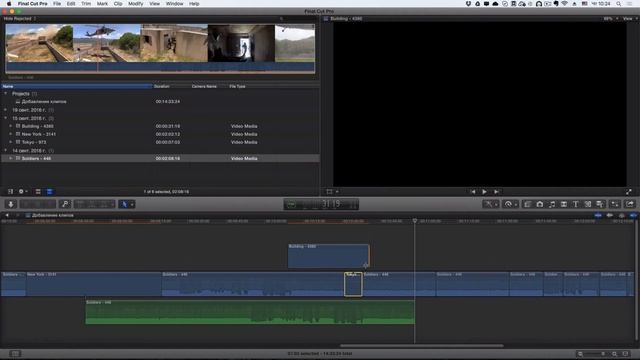Collapse the Projects group
The height and width of the screenshot is (360, 640).
[6, 93]
